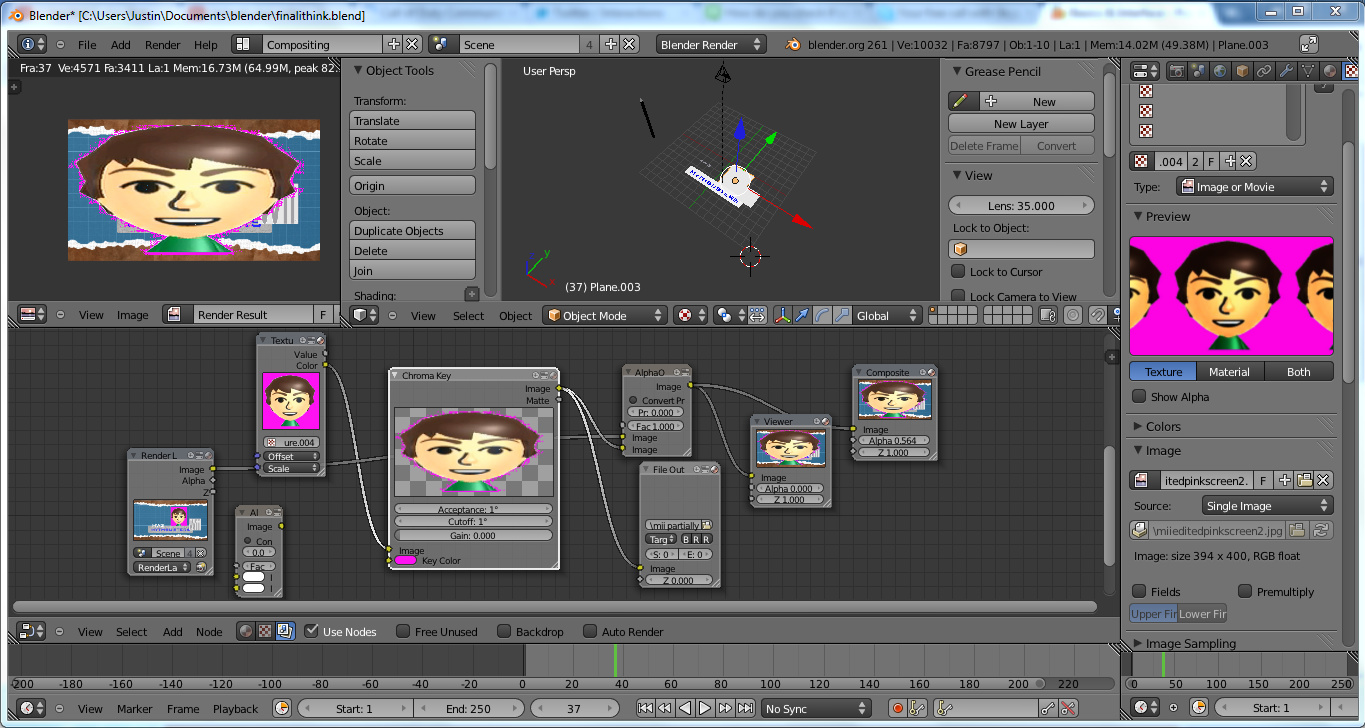The height and width of the screenshot is (728, 1365).
Task: Click the fullscreen toggle icon in info header
Action: pos(1309,44)
